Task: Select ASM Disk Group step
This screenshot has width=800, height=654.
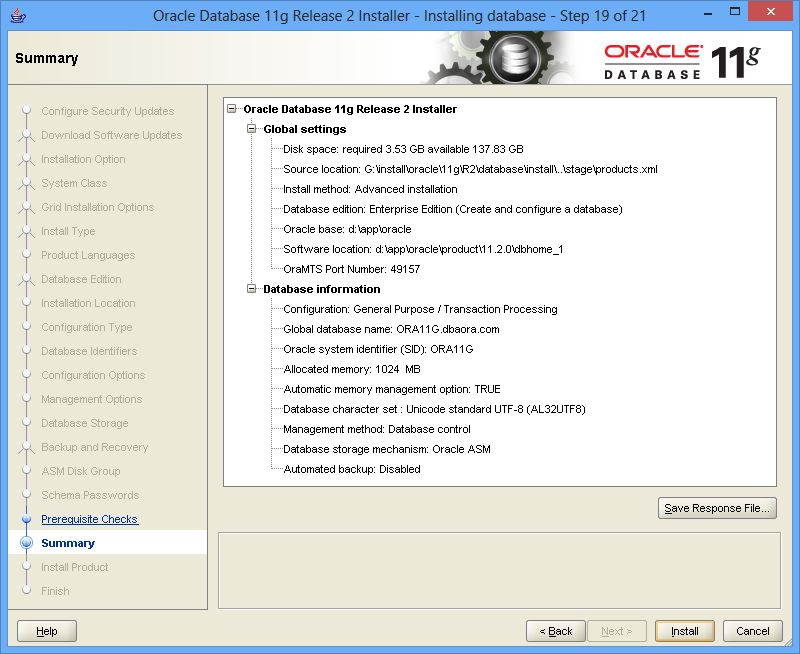Action: (x=81, y=470)
